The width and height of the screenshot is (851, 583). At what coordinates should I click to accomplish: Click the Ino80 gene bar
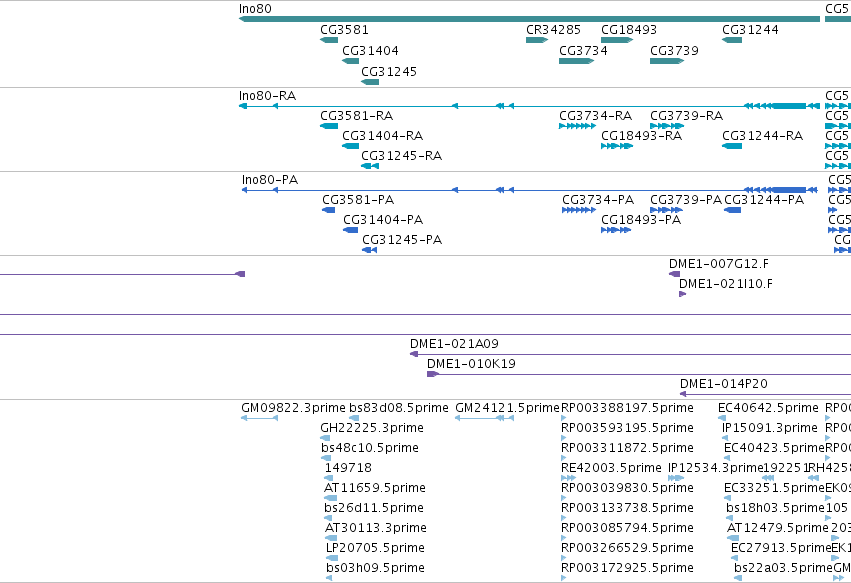pos(529,19)
